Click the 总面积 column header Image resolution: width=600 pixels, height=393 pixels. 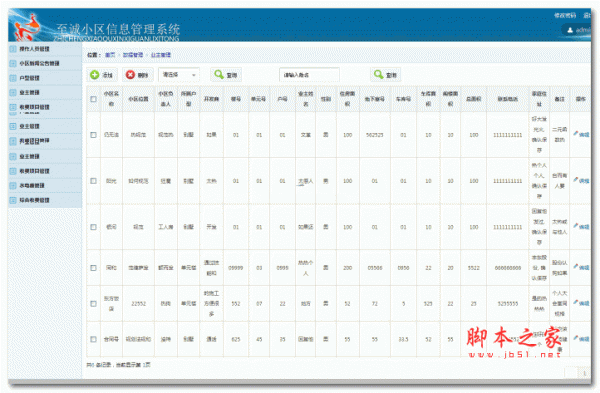pyautogui.click(x=474, y=99)
